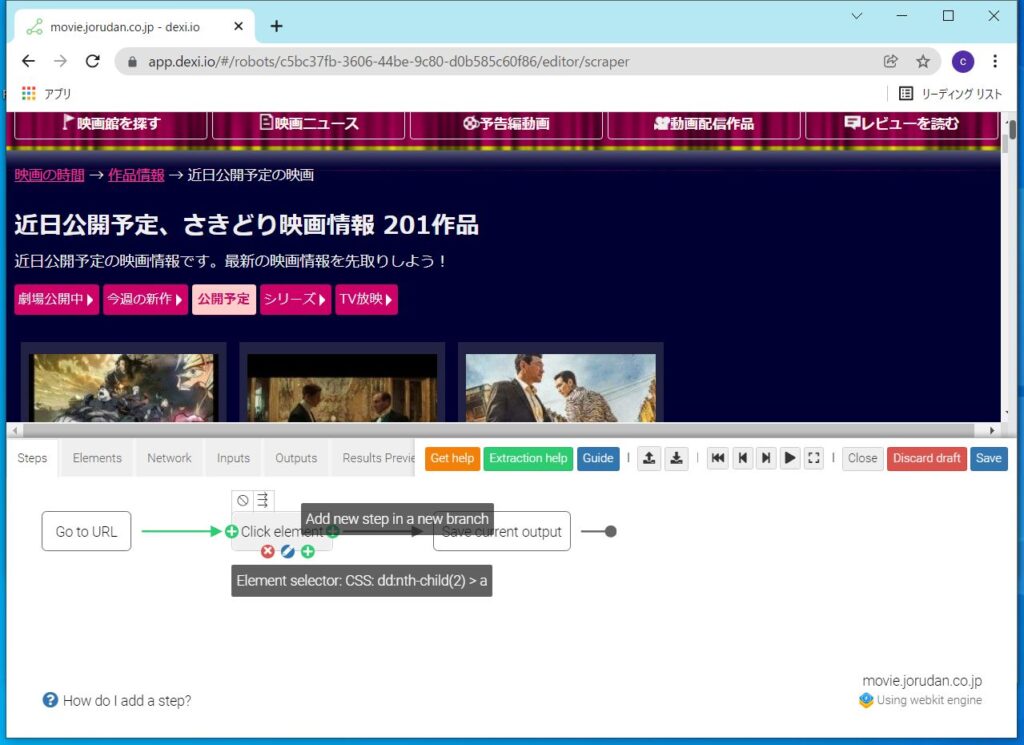
Task: Toggle fullscreen editor view
Action: 814,458
